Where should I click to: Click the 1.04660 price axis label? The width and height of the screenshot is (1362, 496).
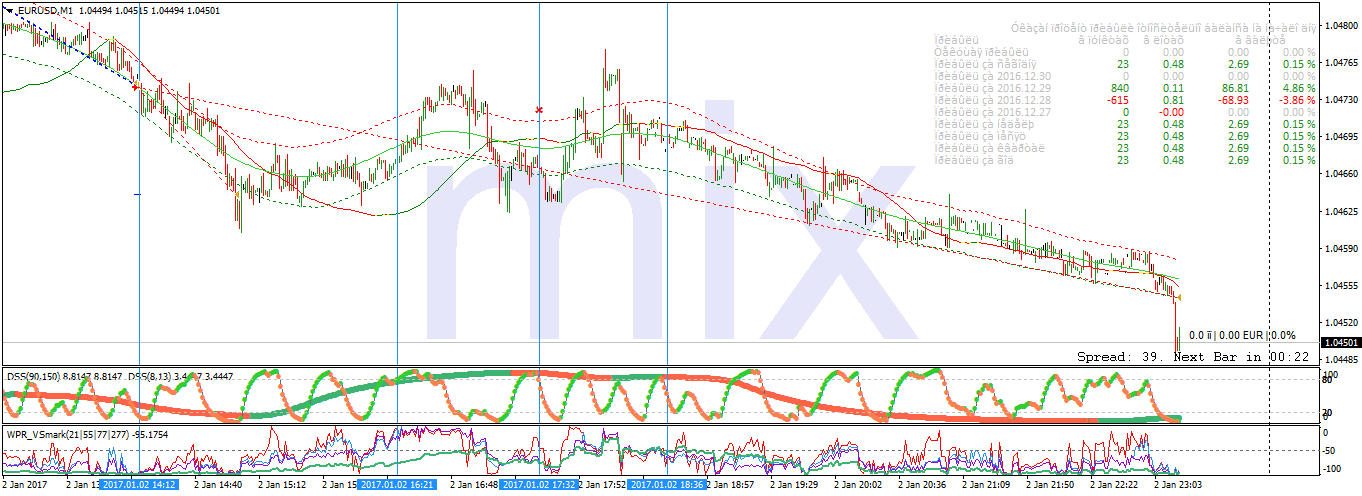coord(1341,173)
